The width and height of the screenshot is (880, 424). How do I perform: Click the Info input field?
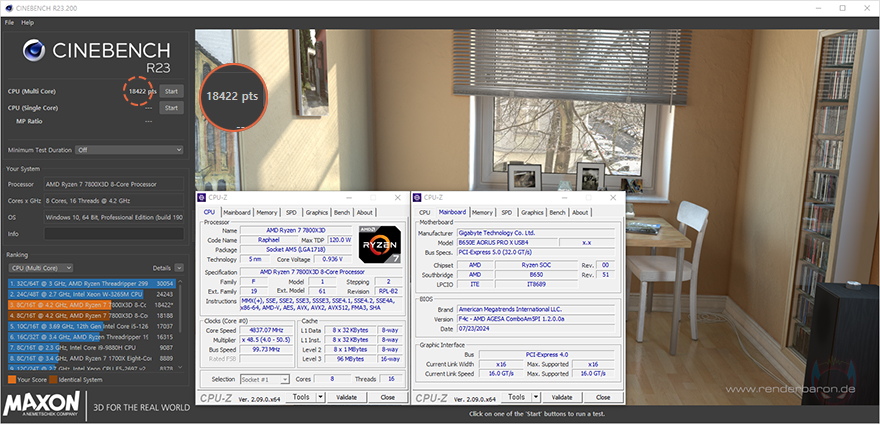pyautogui.click(x=114, y=234)
